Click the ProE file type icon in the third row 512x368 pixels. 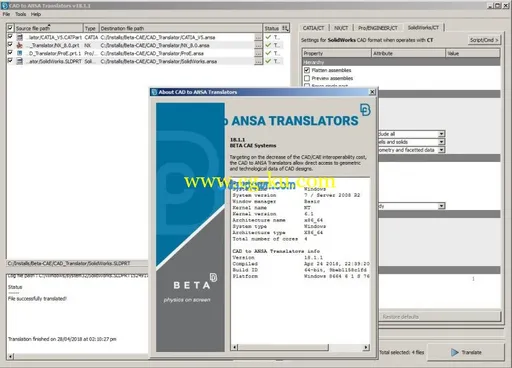[20, 53]
